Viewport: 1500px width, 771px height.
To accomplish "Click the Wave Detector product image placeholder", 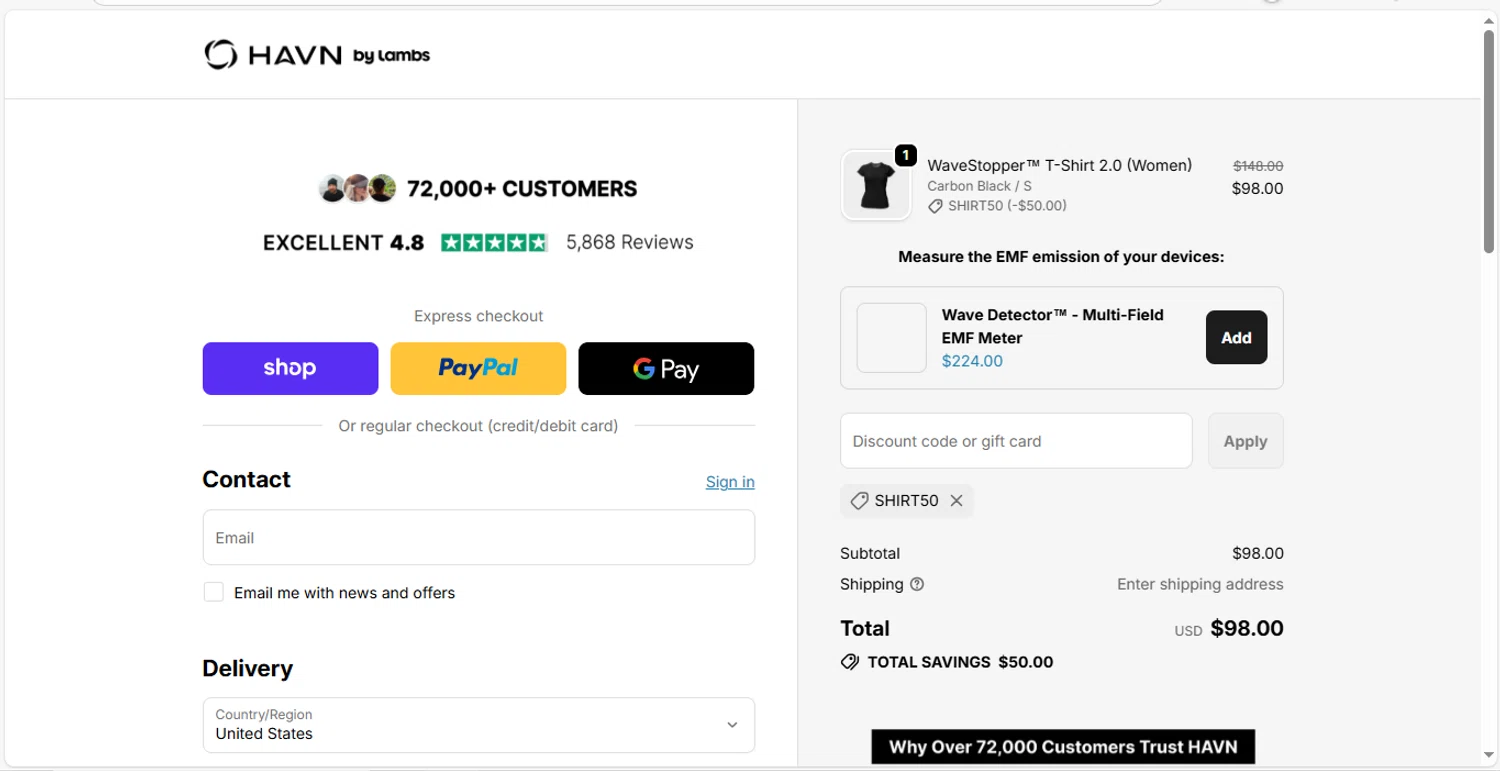I will tap(892, 338).
